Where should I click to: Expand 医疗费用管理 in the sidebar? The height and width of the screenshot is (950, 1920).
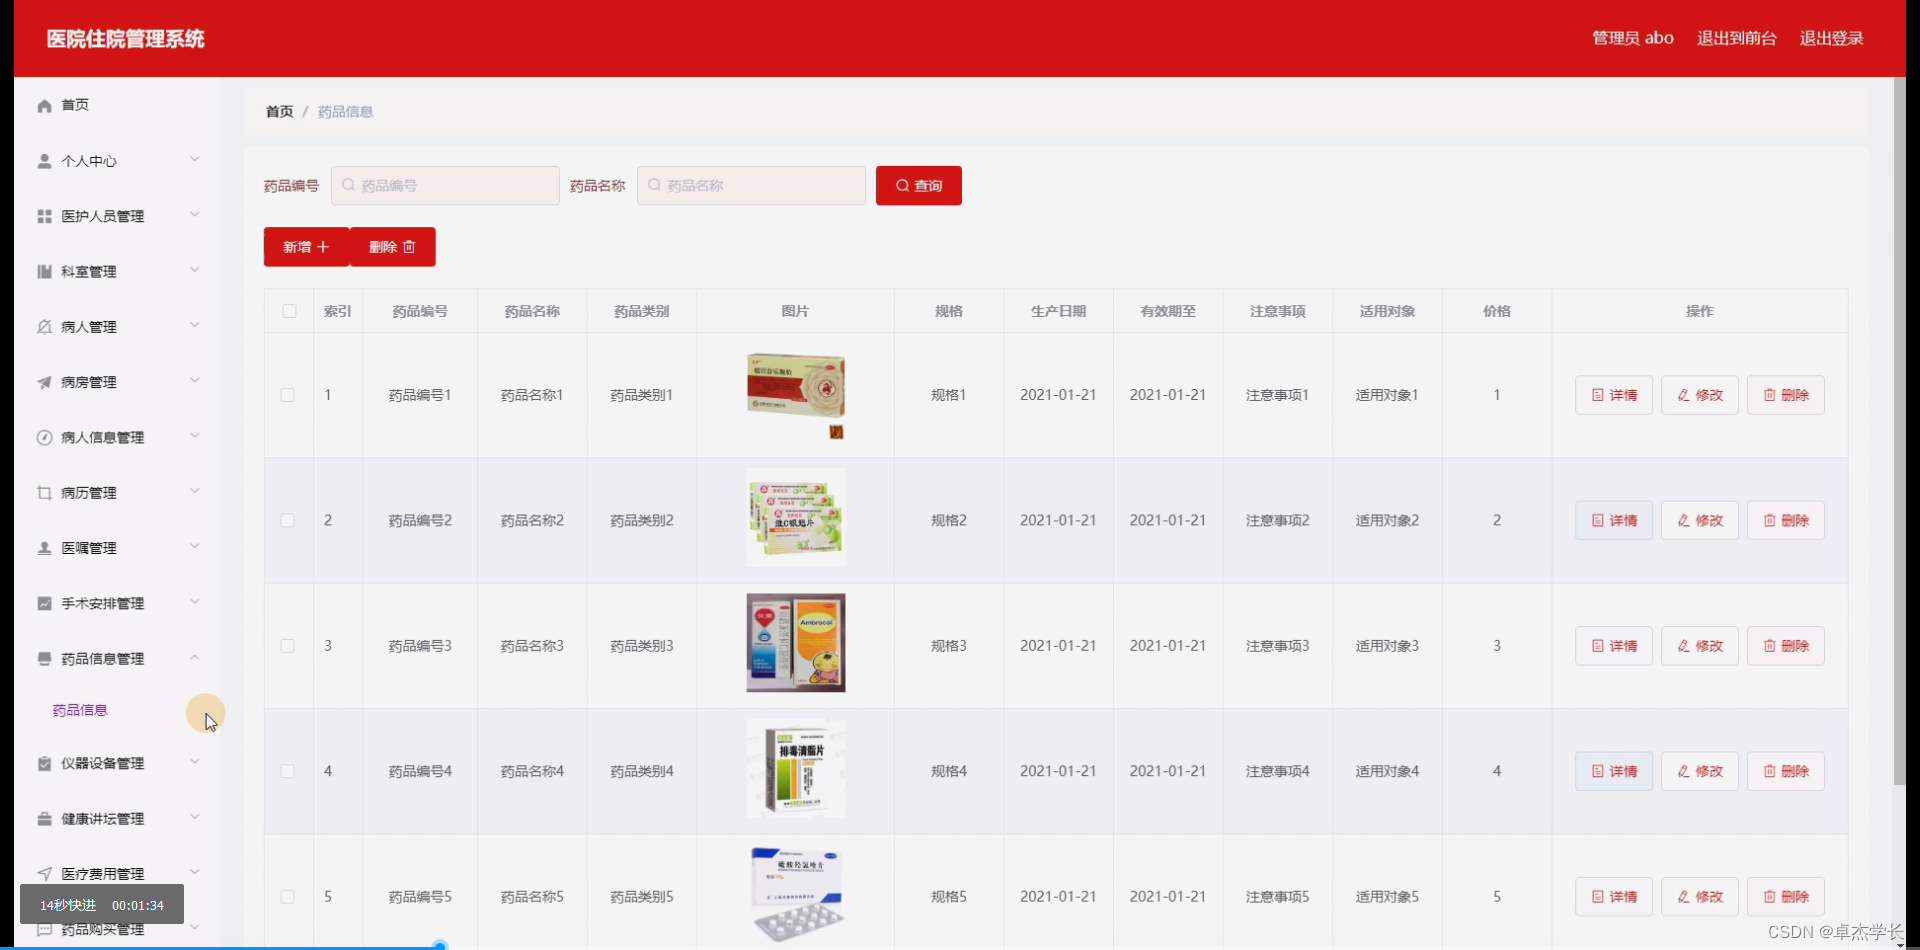point(195,871)
